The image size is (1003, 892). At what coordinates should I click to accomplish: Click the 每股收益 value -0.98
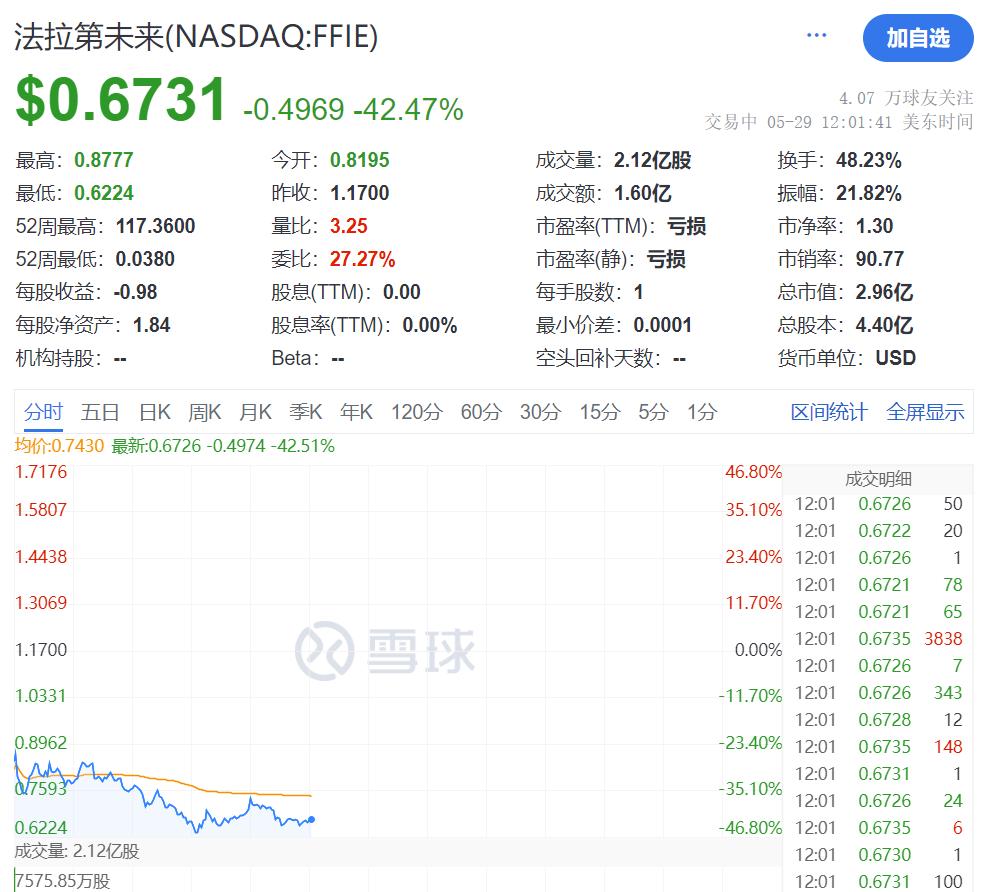coord(136,292)
